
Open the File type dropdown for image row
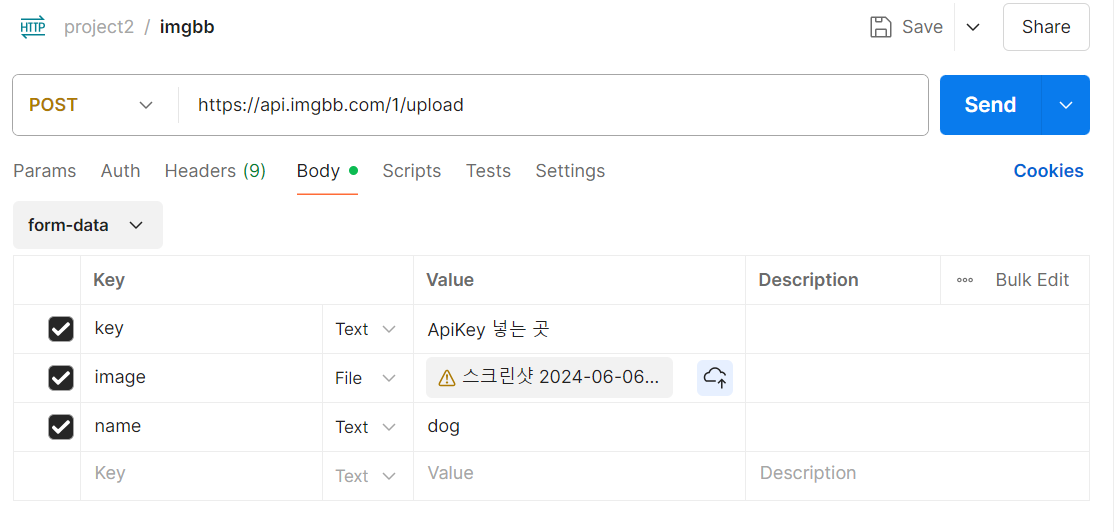coord(366,378)
